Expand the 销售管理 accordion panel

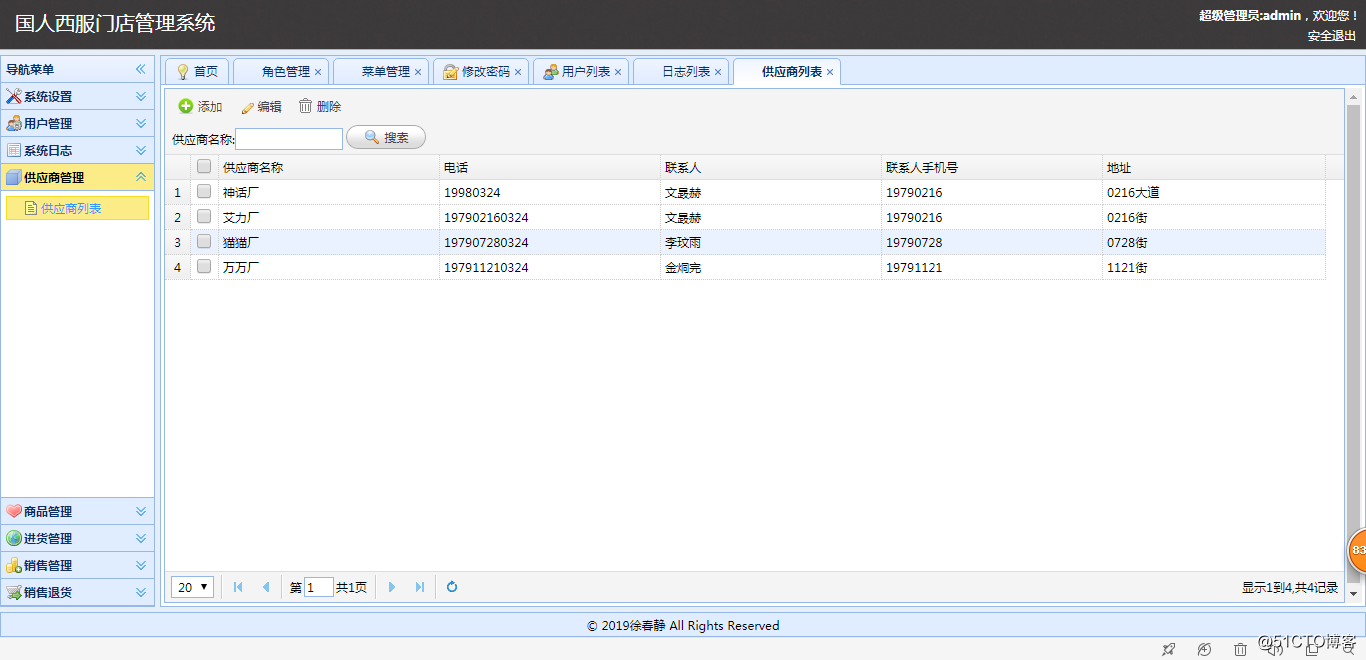click(x=141, y=566)
